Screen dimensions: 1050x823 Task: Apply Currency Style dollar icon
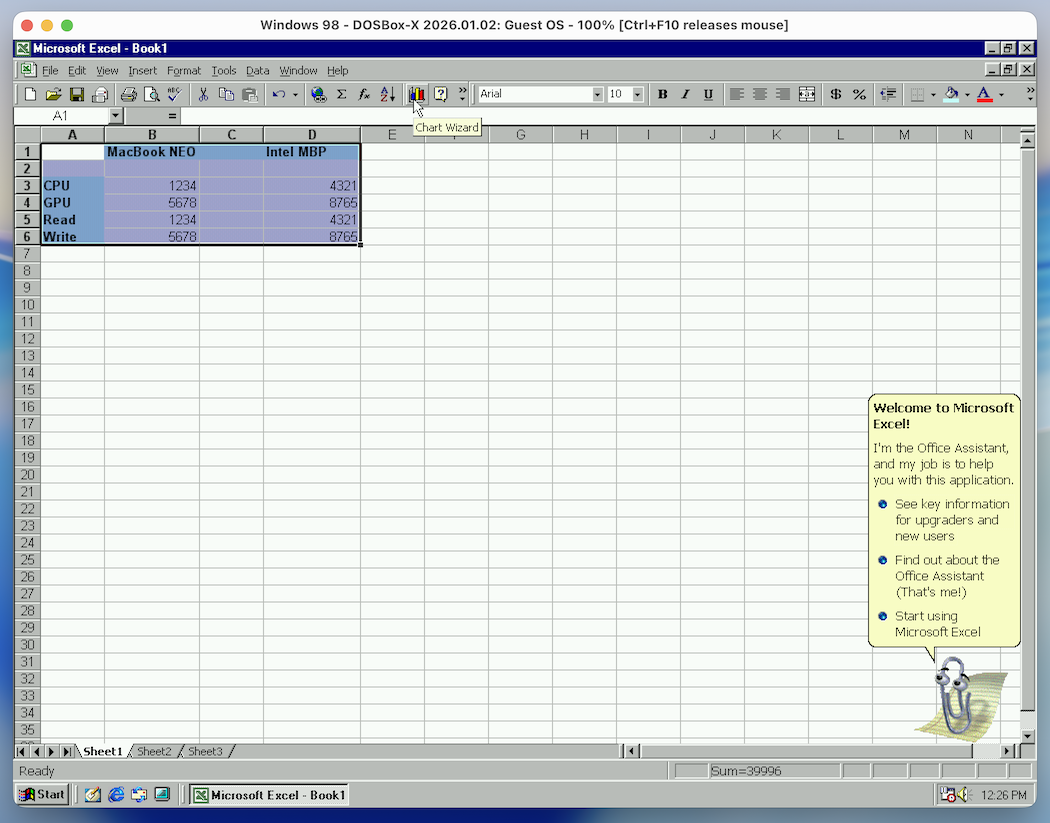[836, 94]
